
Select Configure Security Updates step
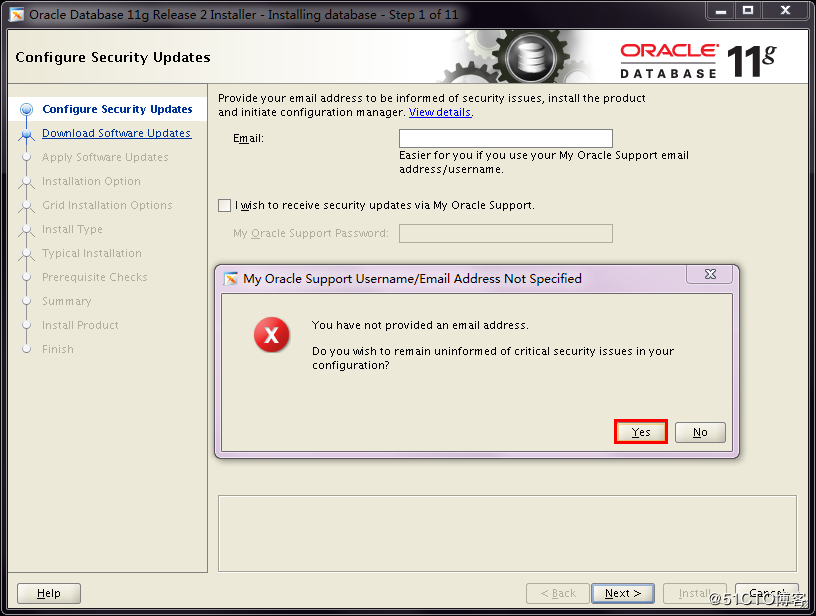[117, 109]
